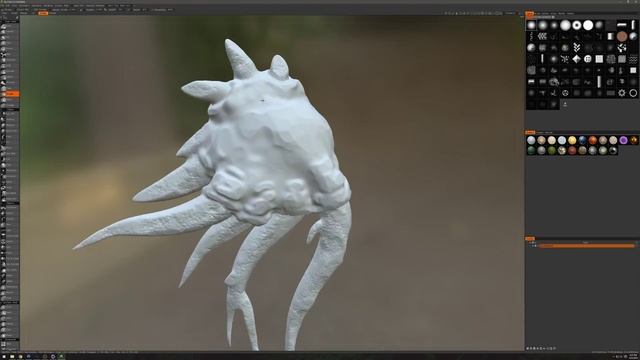The height and width of the screenshot is (360, 640).
Task: Select the reddish brown sphere material
Action: point(572,151)
